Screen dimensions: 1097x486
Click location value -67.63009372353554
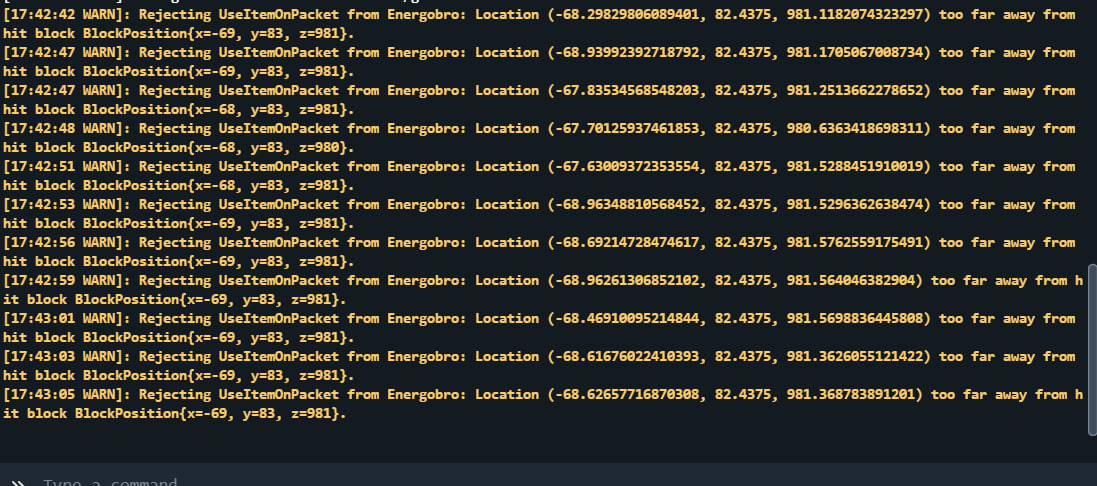[x=627, y=166]
